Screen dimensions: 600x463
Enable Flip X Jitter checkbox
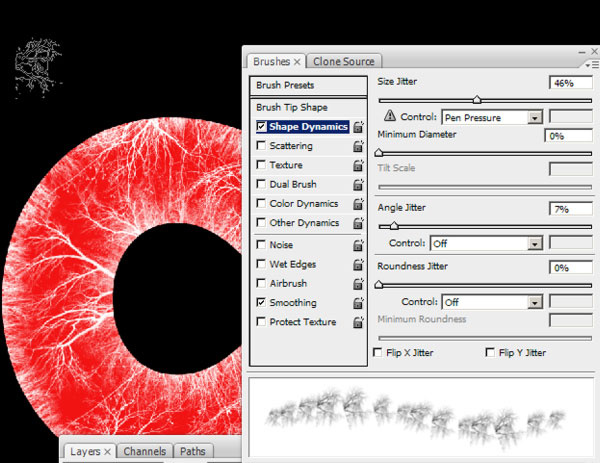coord(377,352)
